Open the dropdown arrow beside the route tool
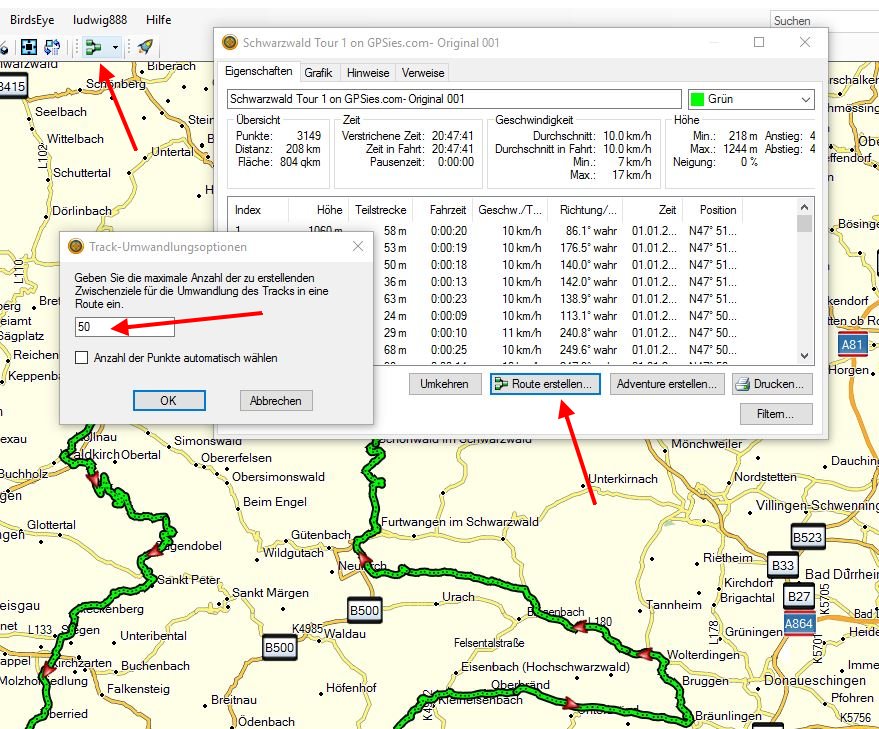Screen dimensions: 879x729 [x=116, y=47]
